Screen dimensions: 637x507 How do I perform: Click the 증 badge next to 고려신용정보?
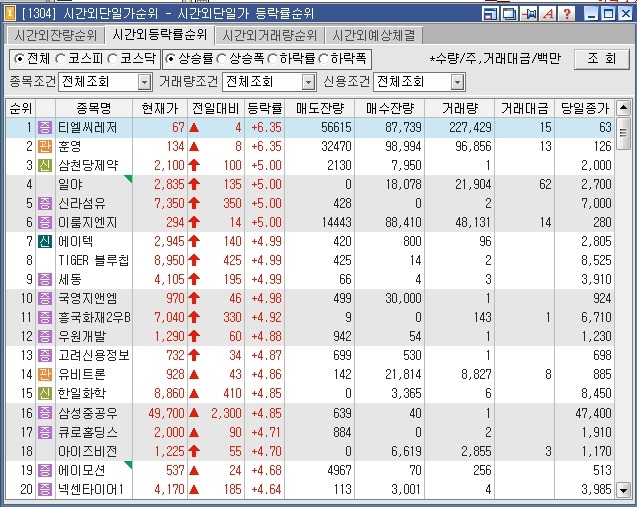pos(45,355)
